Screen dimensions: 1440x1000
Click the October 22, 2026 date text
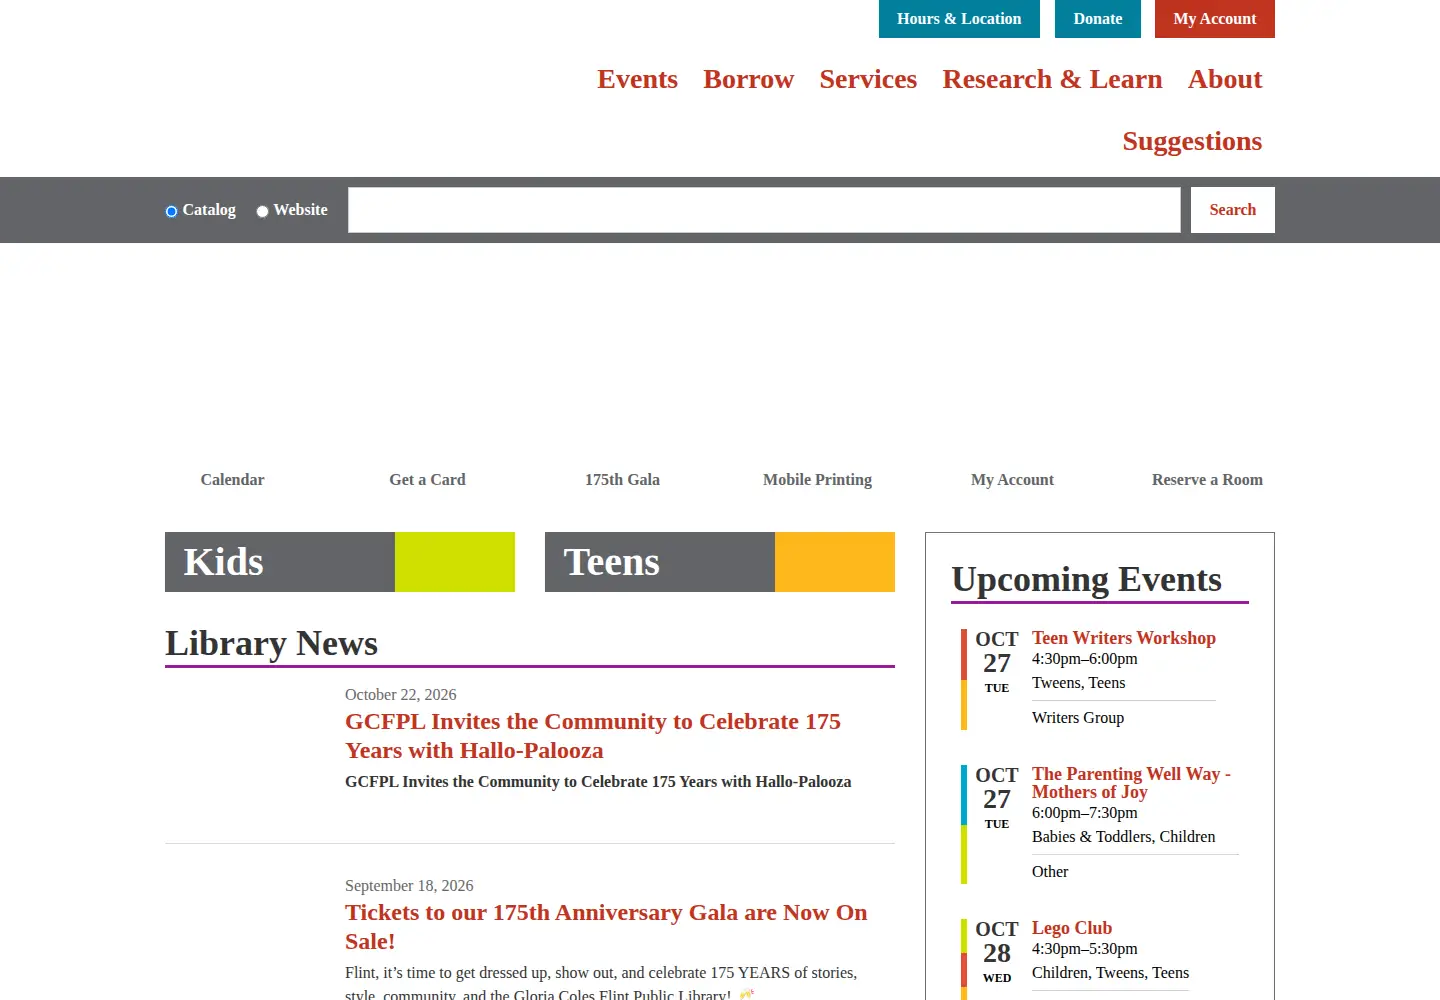tap(400, 695)
